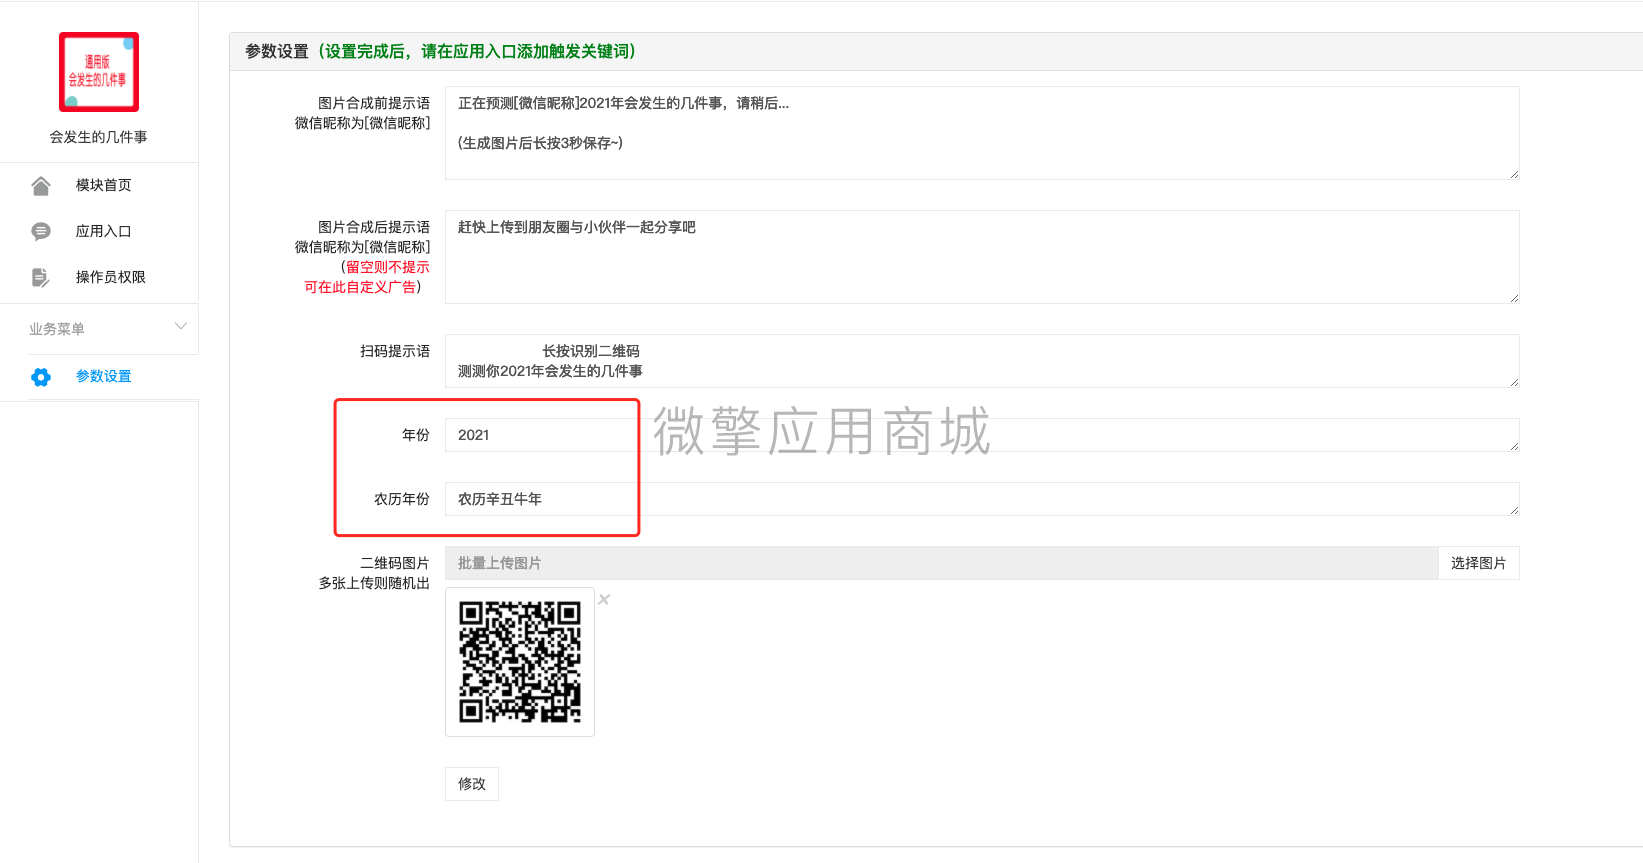Click the 多张上传则随机出 hint text

[374, 583]
